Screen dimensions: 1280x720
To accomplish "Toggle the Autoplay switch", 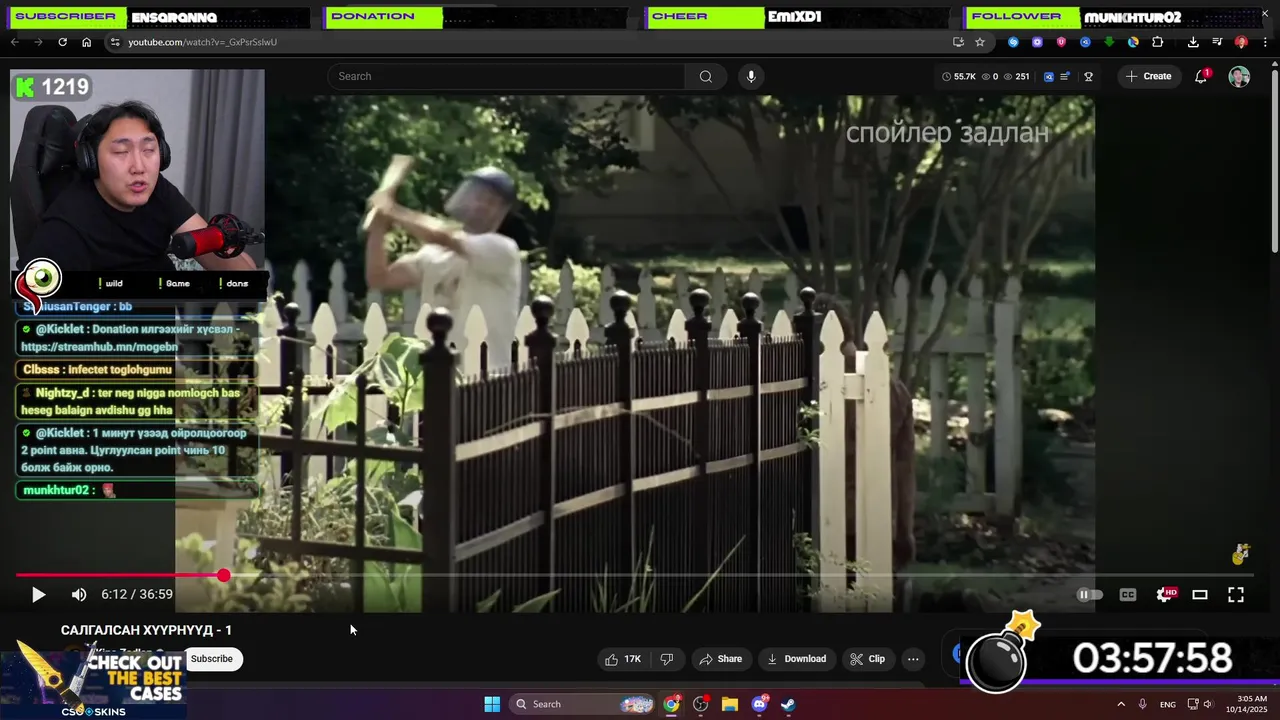I will [1089, 595].
